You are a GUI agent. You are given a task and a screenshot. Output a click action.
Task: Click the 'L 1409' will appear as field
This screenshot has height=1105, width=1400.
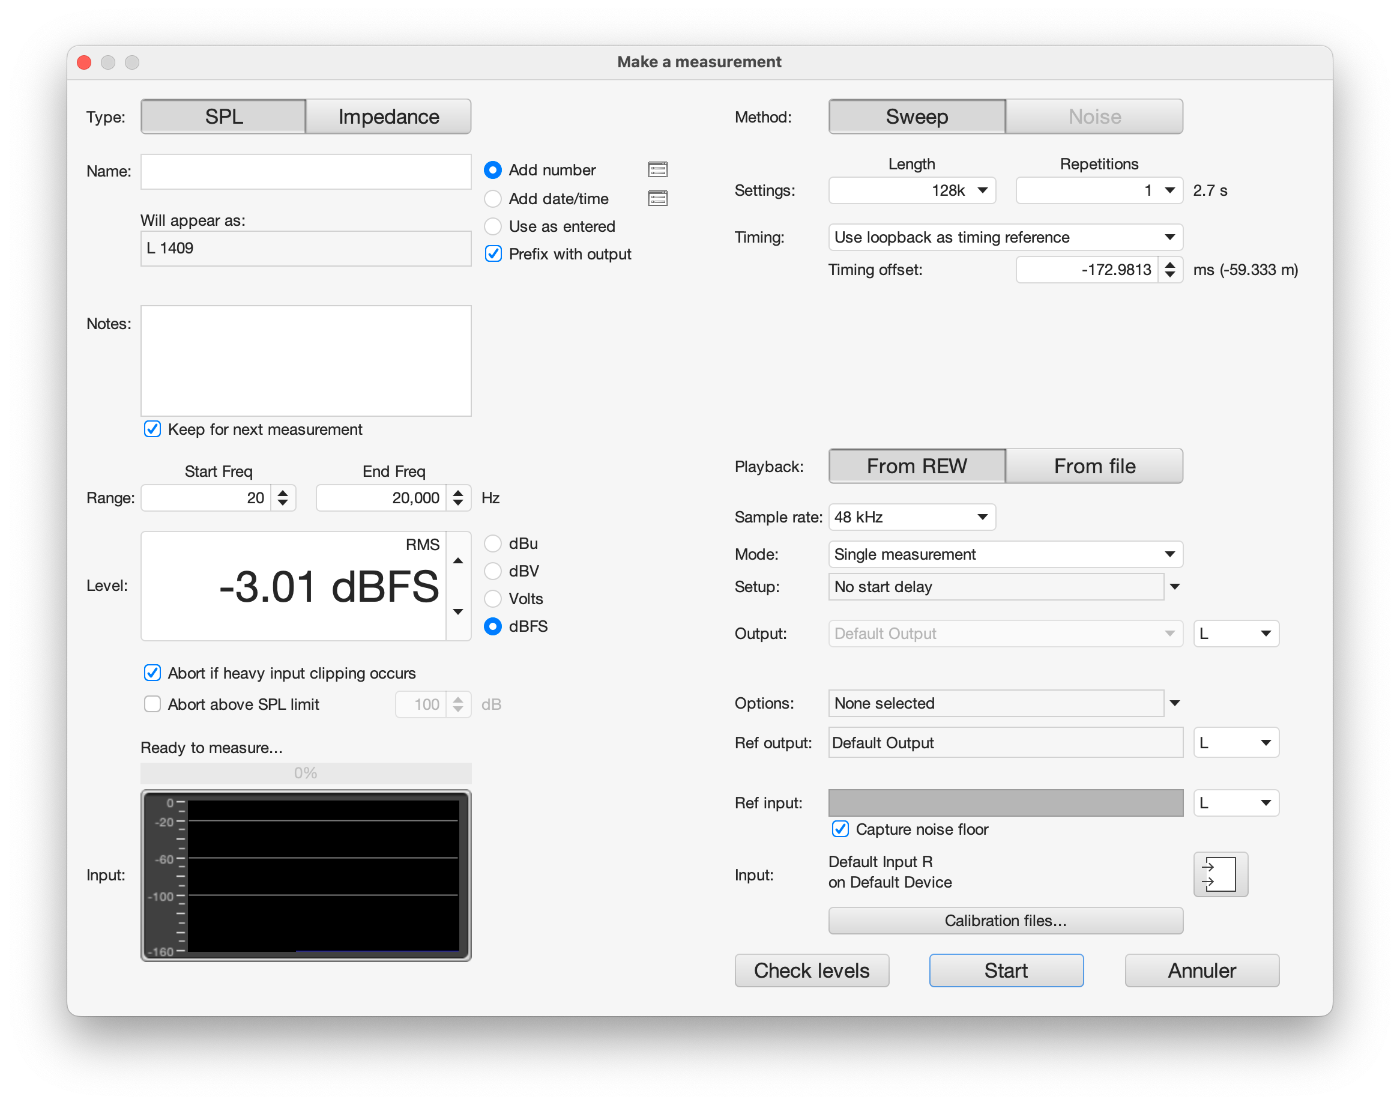tap(306, 248)
